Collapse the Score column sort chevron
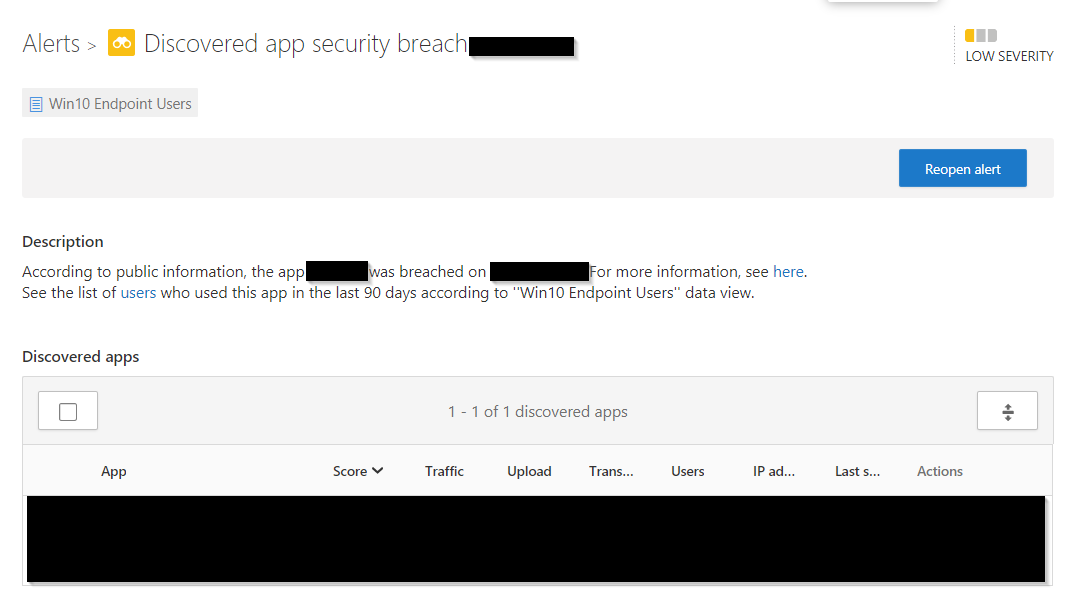 tap(376, 471)
